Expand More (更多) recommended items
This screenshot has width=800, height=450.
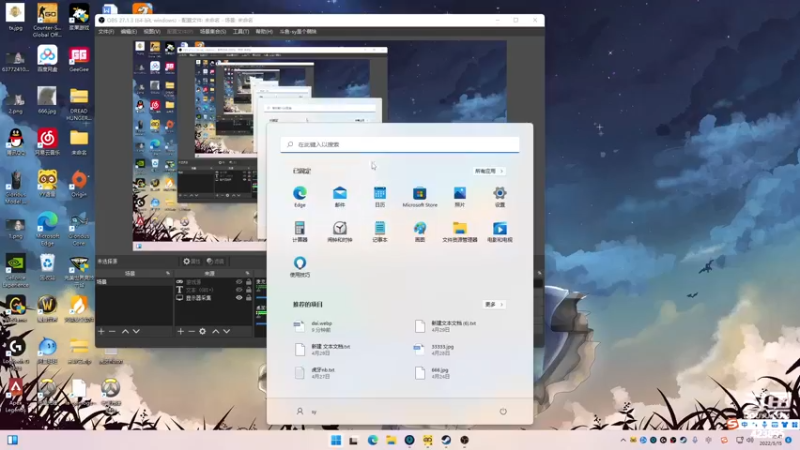(x=494, y=305)
